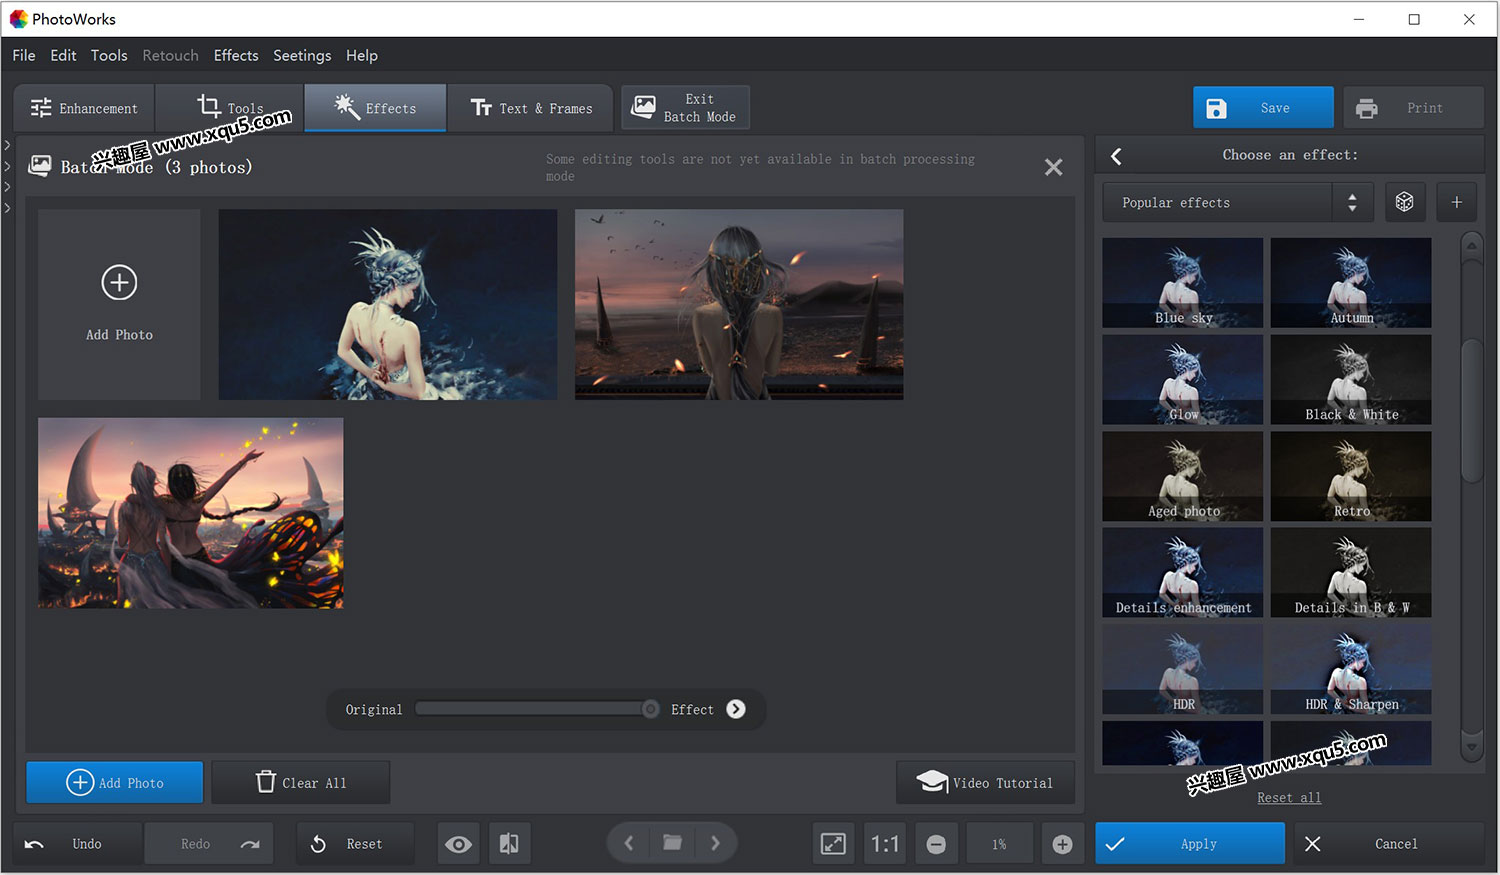Click the plus icon beside effects dropdown
Screen dimensions: 1500x875
point(1456,202)
